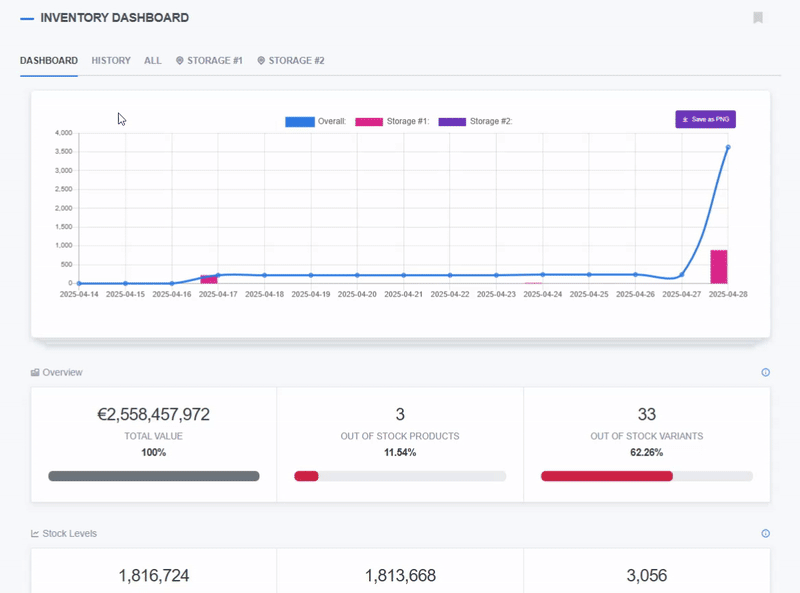800x593 pixels.
Task: Click the Save as PNG button
Action: [x=705, y=119]
